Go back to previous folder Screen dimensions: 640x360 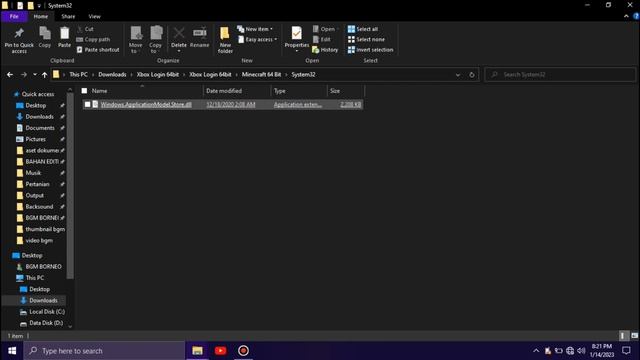10,75
